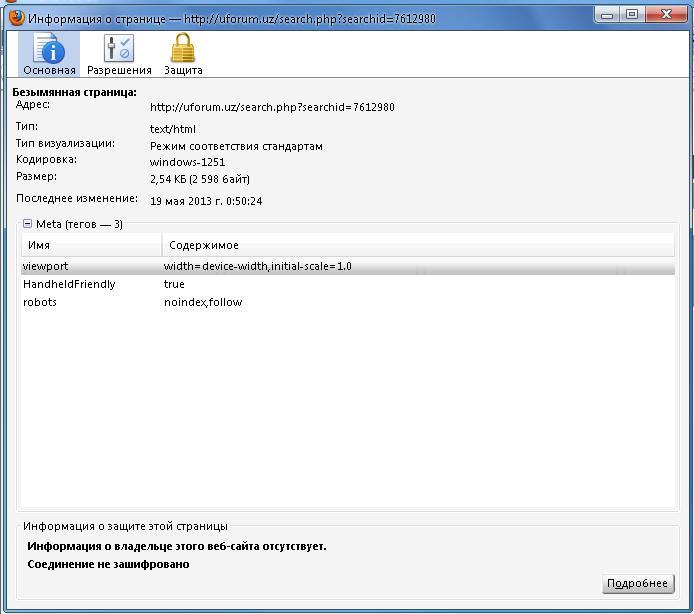
Task: Minimize the page info window
Action: [x=606, y=14]
